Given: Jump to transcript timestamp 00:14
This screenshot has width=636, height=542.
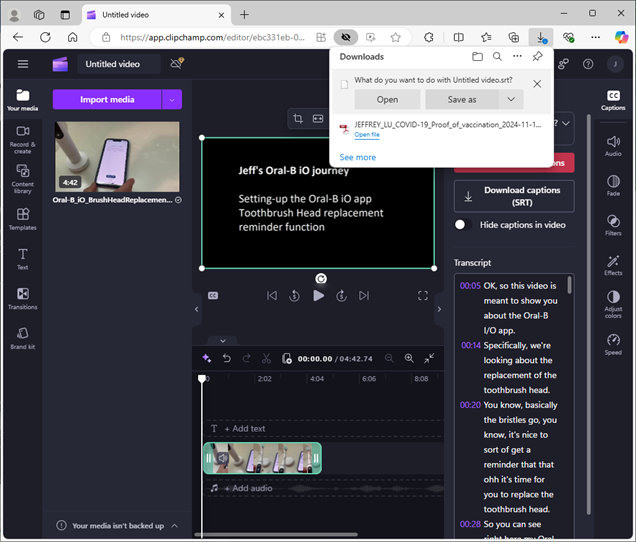Looking at the screenshot, I should (471, 346).
